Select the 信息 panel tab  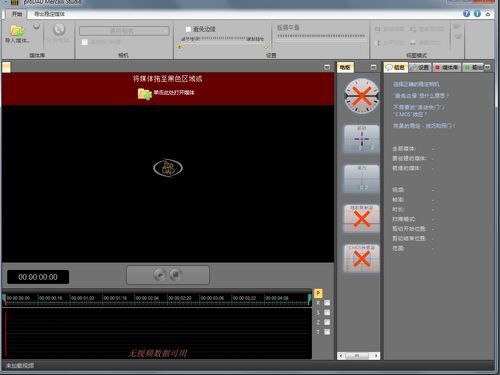(396, 67)
